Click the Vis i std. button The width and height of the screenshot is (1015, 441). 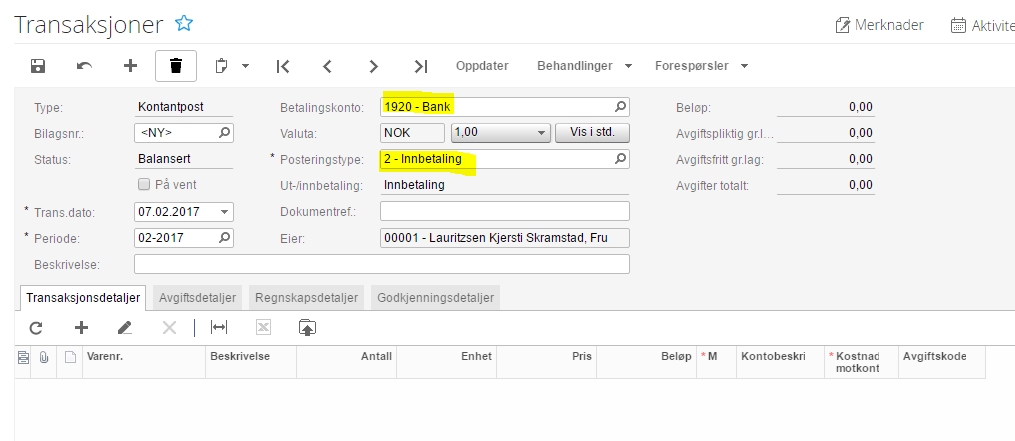[592, 133]
